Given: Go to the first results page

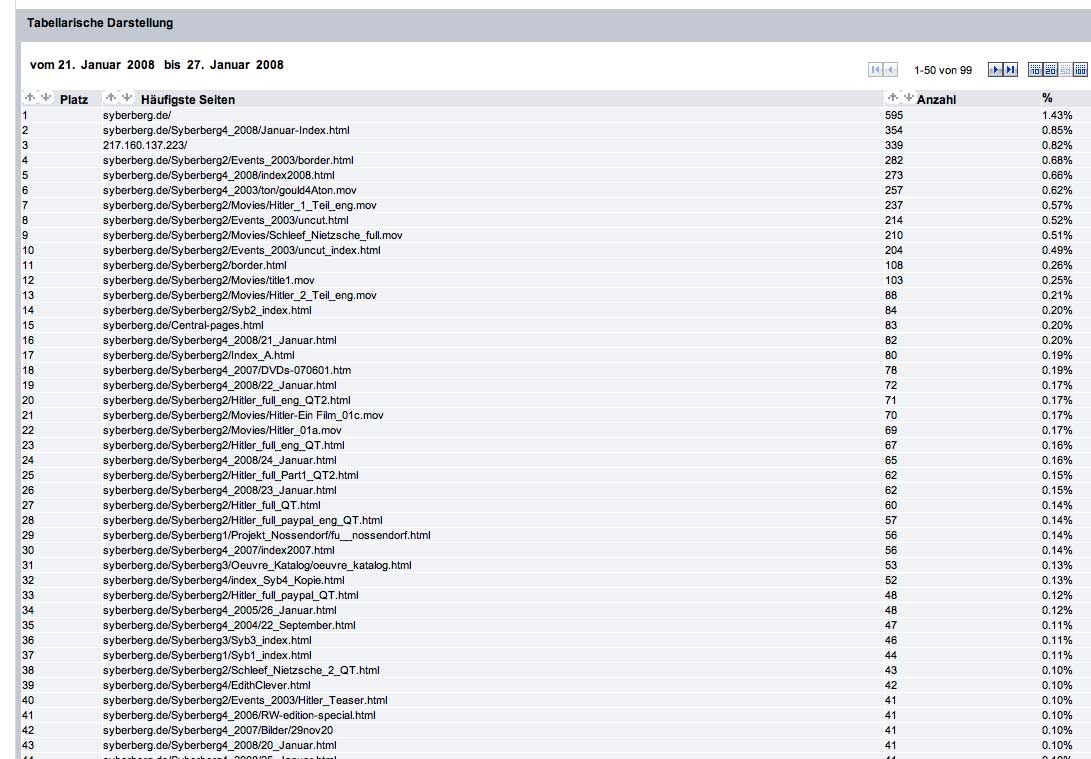Looking at the screenshot, I should coord(876,69).
